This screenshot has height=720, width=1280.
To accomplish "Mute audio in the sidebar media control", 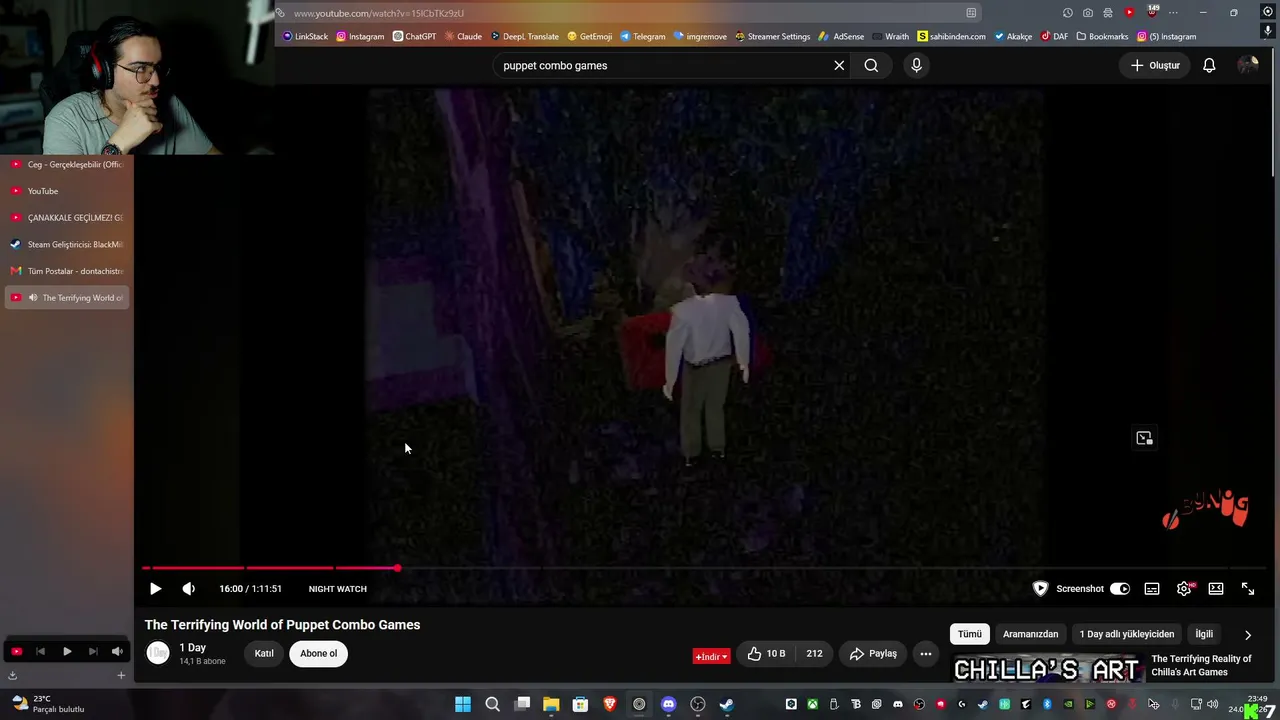I will (x=117, y=651).
